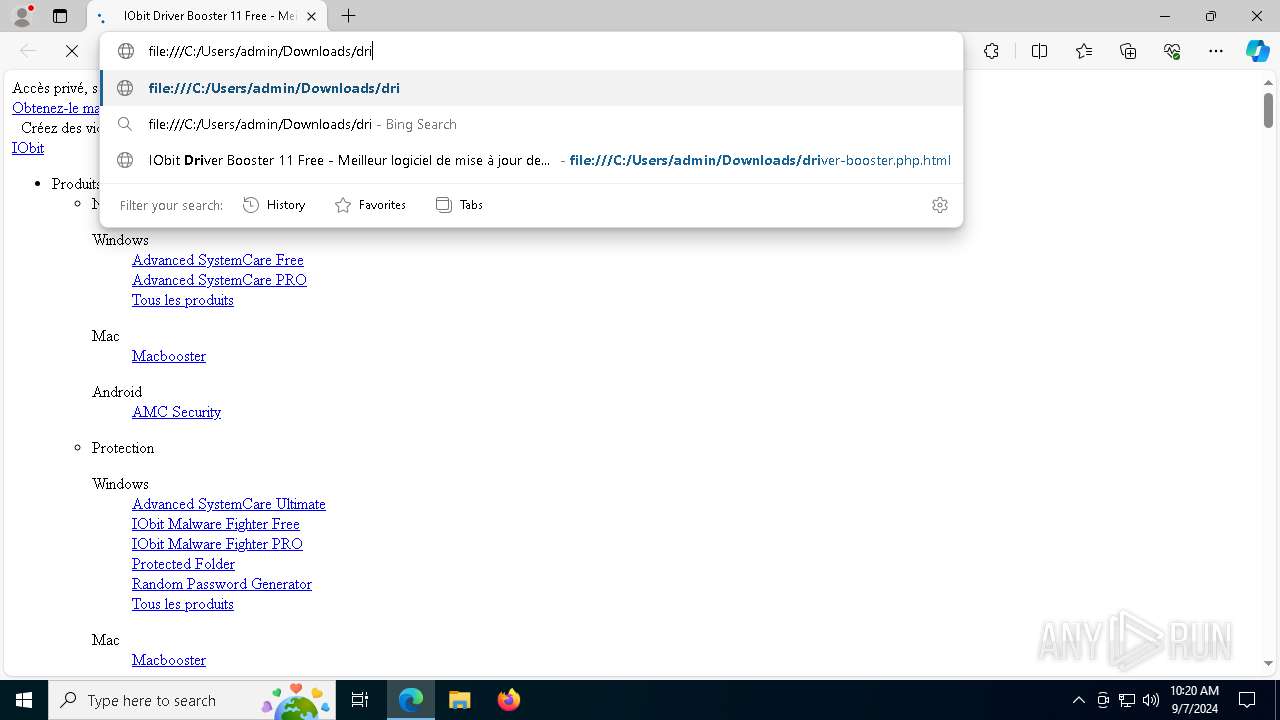Open the AMC Security link

point(176,412)
